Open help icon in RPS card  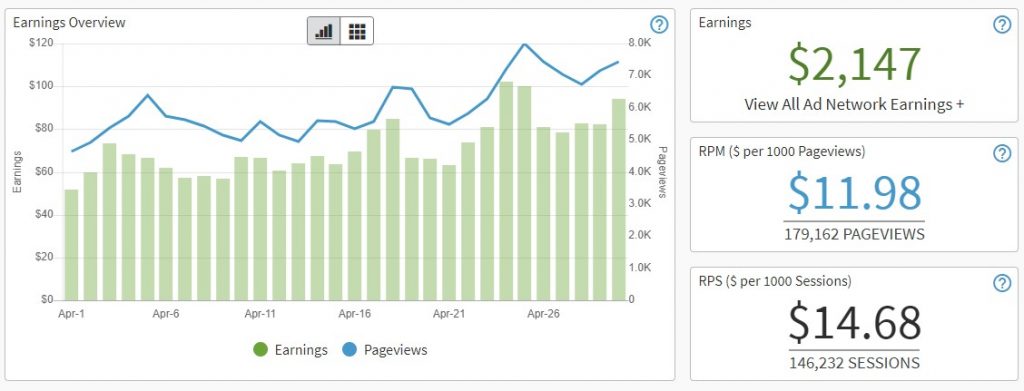[1002, 283]
